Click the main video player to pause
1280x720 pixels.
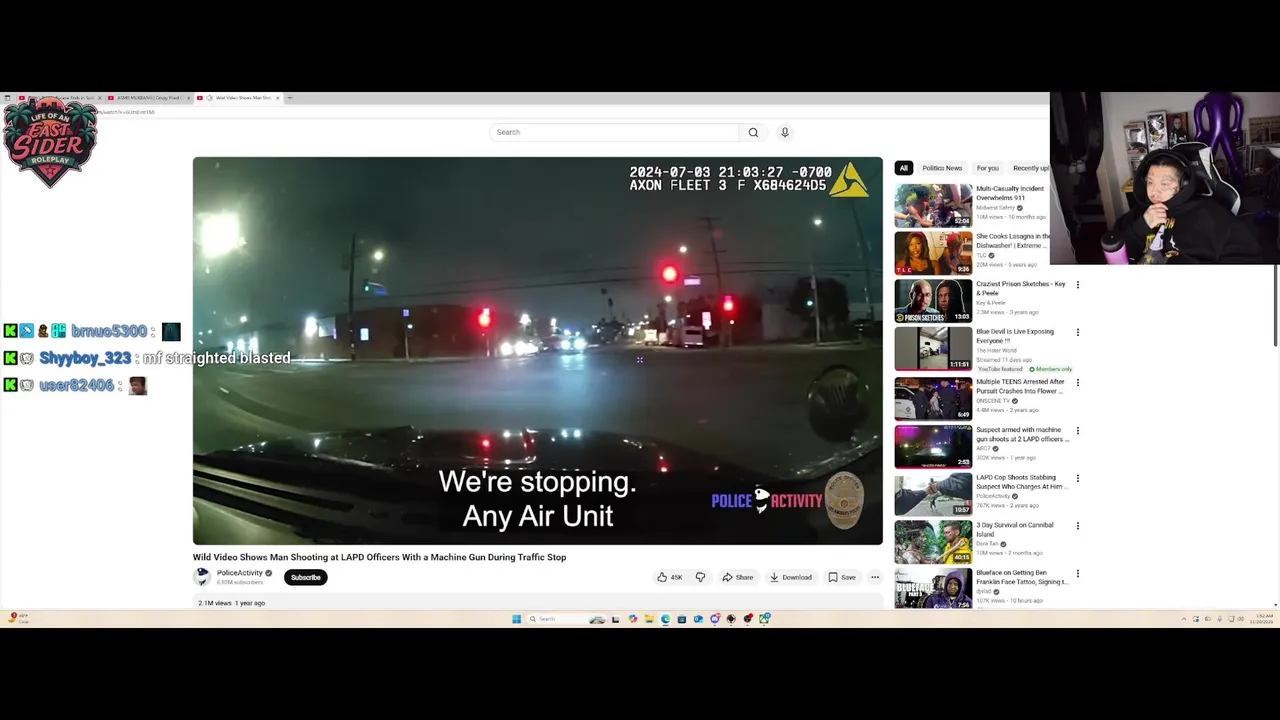[x=538, y=351]
